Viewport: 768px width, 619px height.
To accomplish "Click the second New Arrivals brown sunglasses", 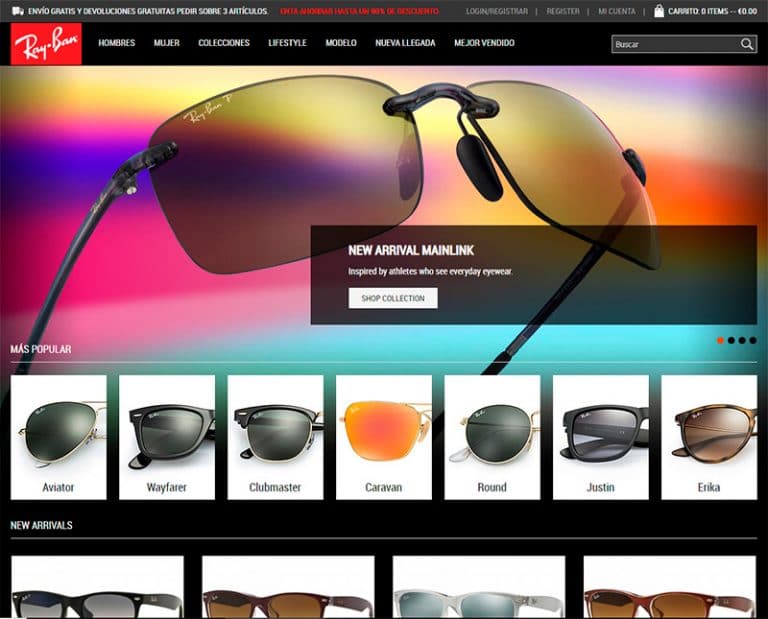I will [x=288, y=587].
